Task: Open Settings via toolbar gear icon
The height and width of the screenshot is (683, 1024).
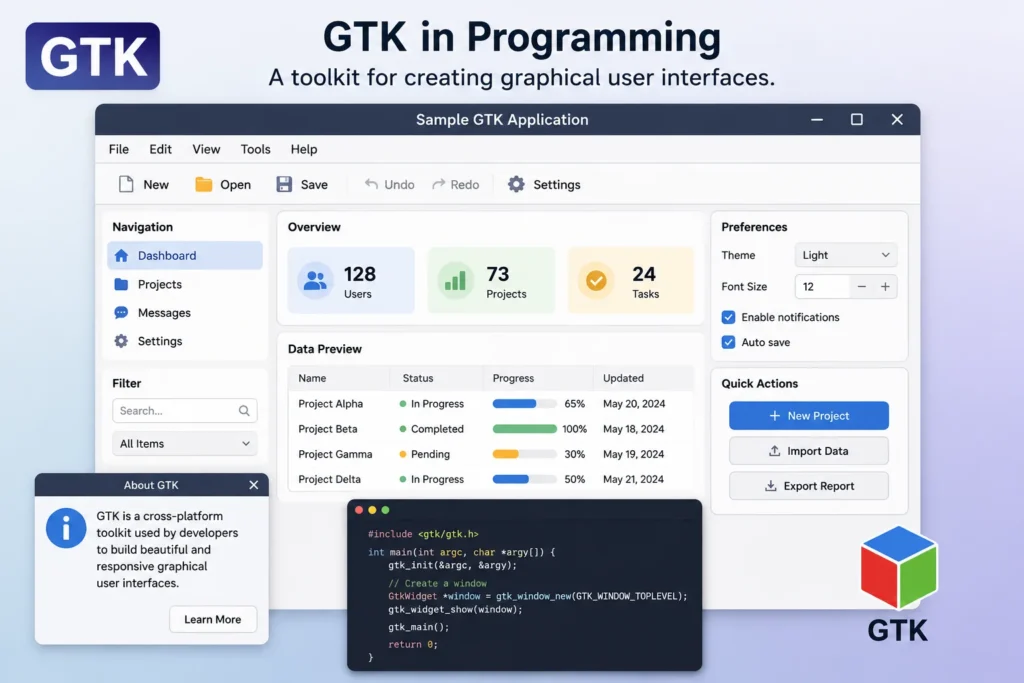Action: (x=516, y=184)
